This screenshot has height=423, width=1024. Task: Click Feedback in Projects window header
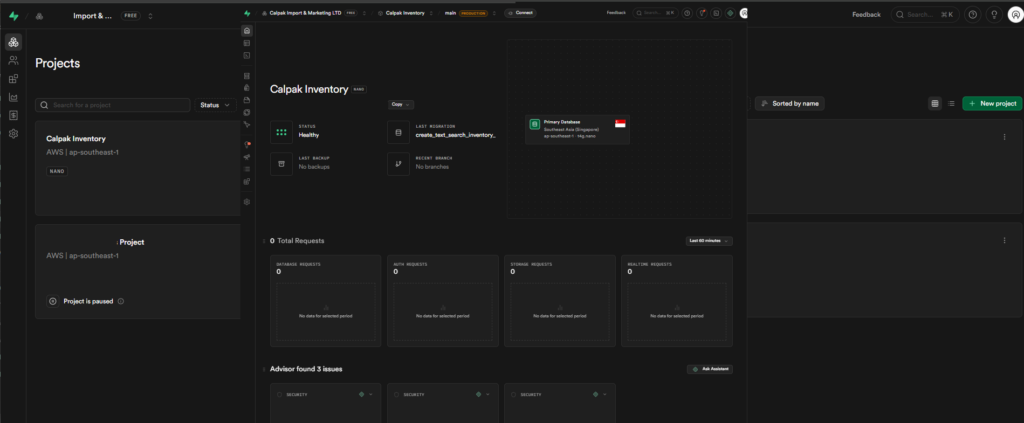point(866,14)
